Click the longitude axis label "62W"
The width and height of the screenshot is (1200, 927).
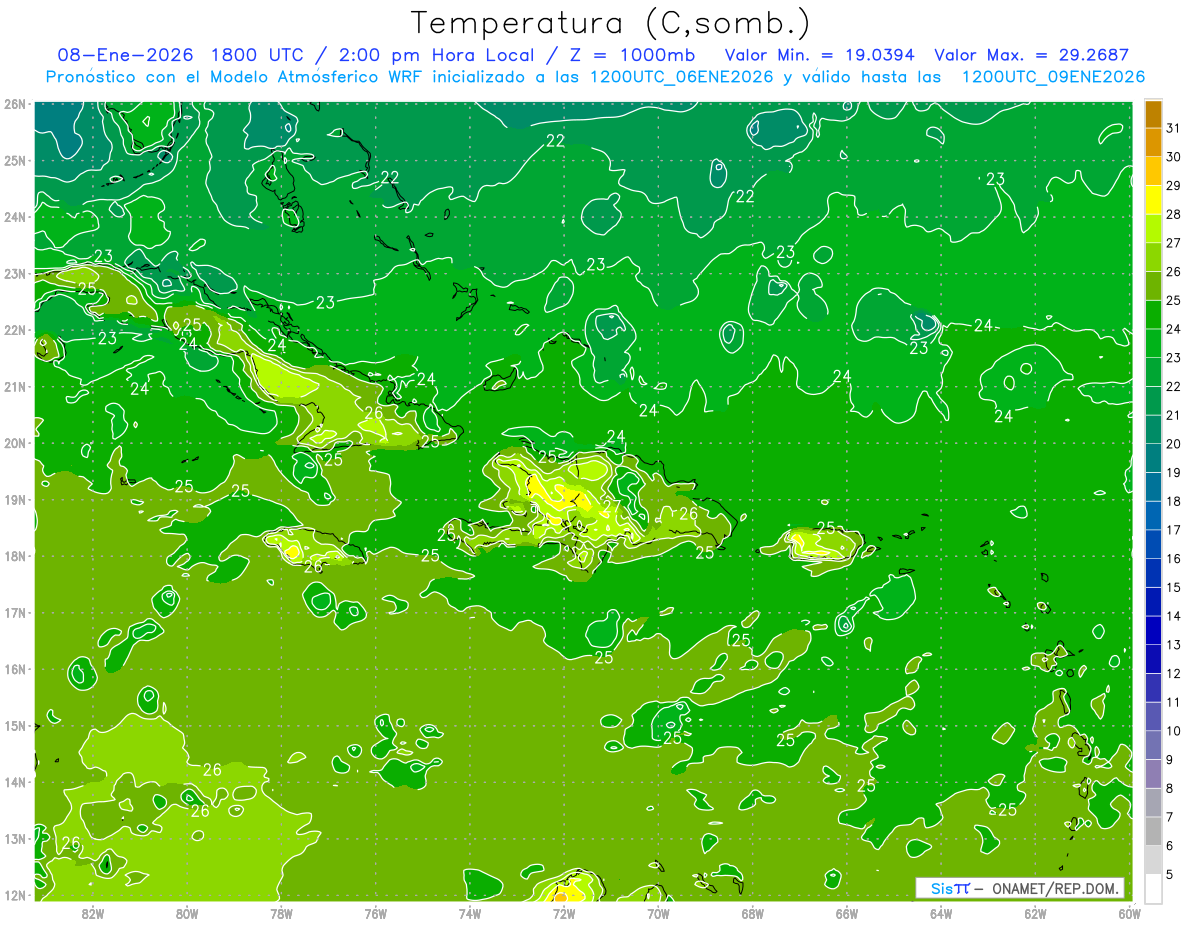click(1035, 913)
